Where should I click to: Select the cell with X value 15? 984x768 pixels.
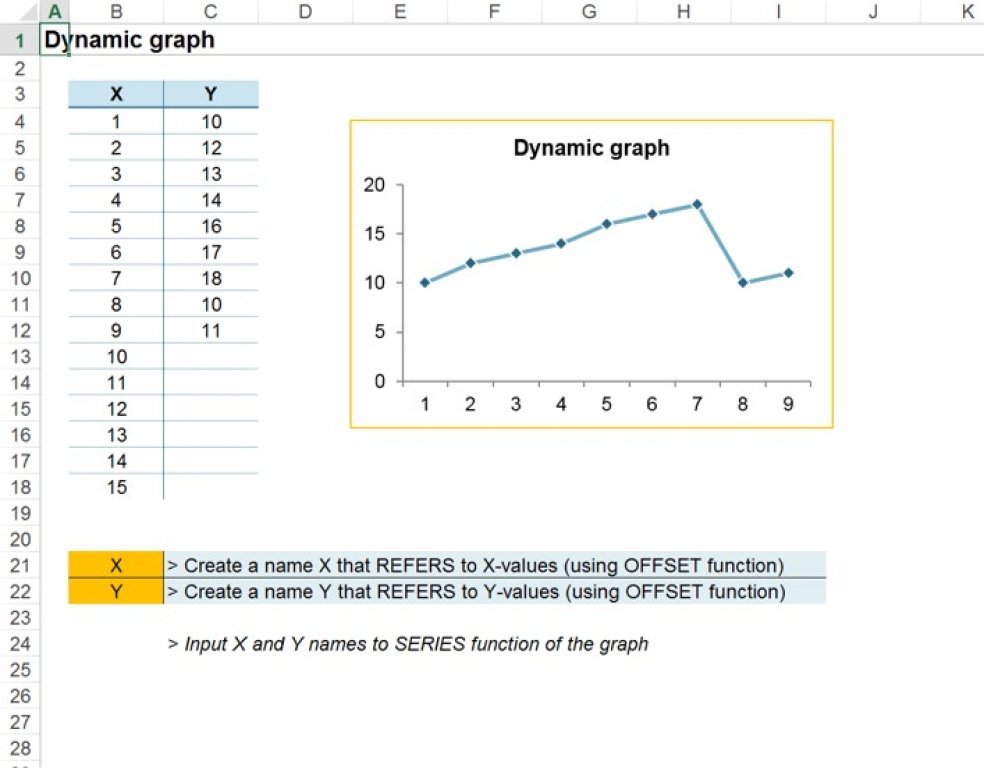[x=116, y=487]
